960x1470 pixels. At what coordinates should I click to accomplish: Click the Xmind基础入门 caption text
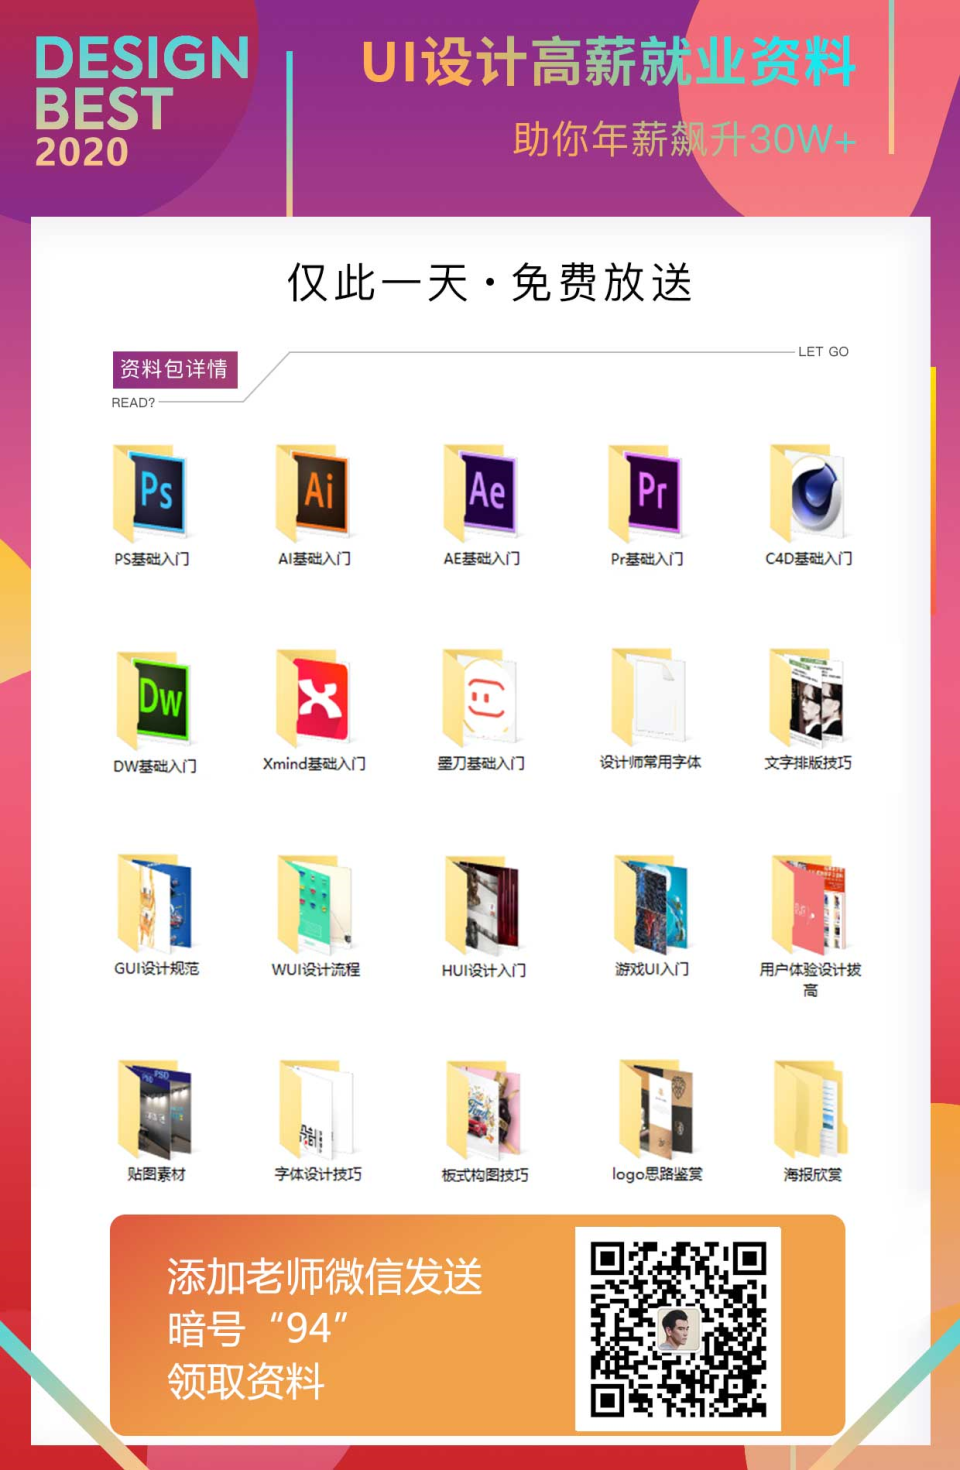point(314,764)
